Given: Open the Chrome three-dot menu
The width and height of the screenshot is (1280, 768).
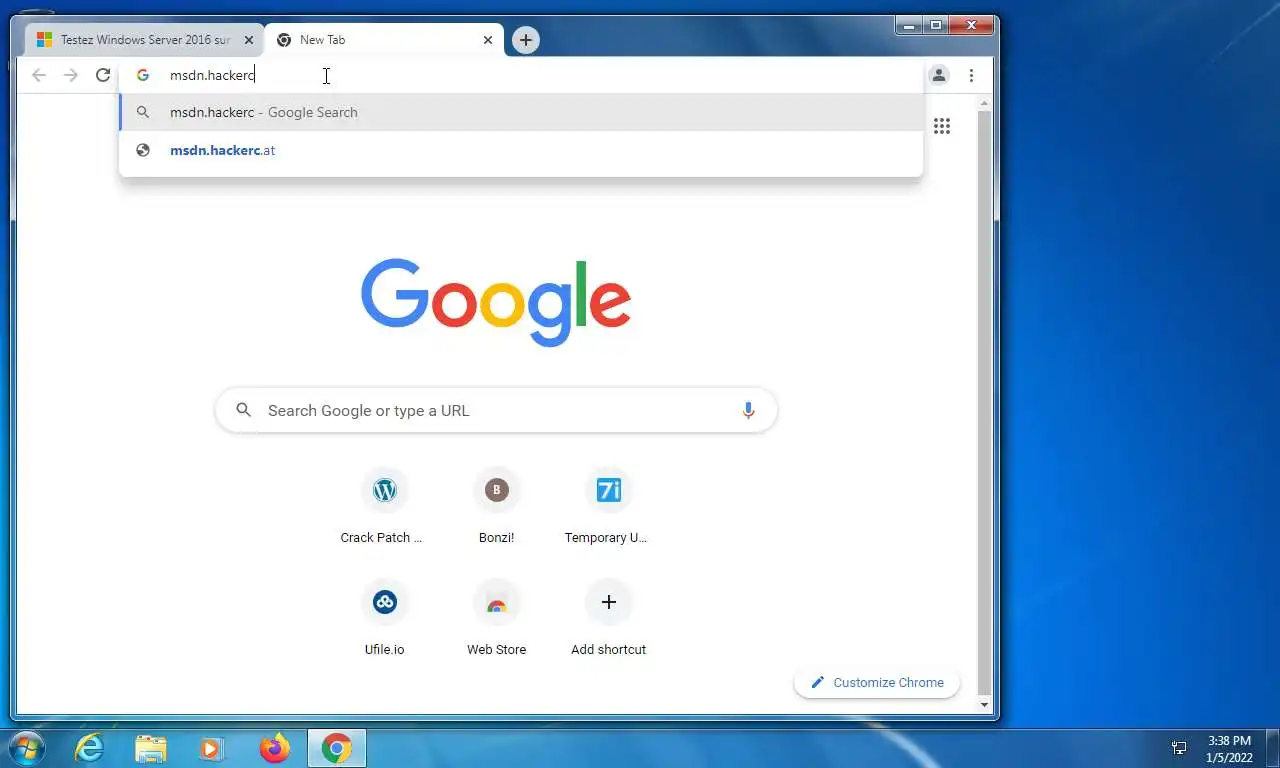Looking at the screenshot, I should [971, 75].
